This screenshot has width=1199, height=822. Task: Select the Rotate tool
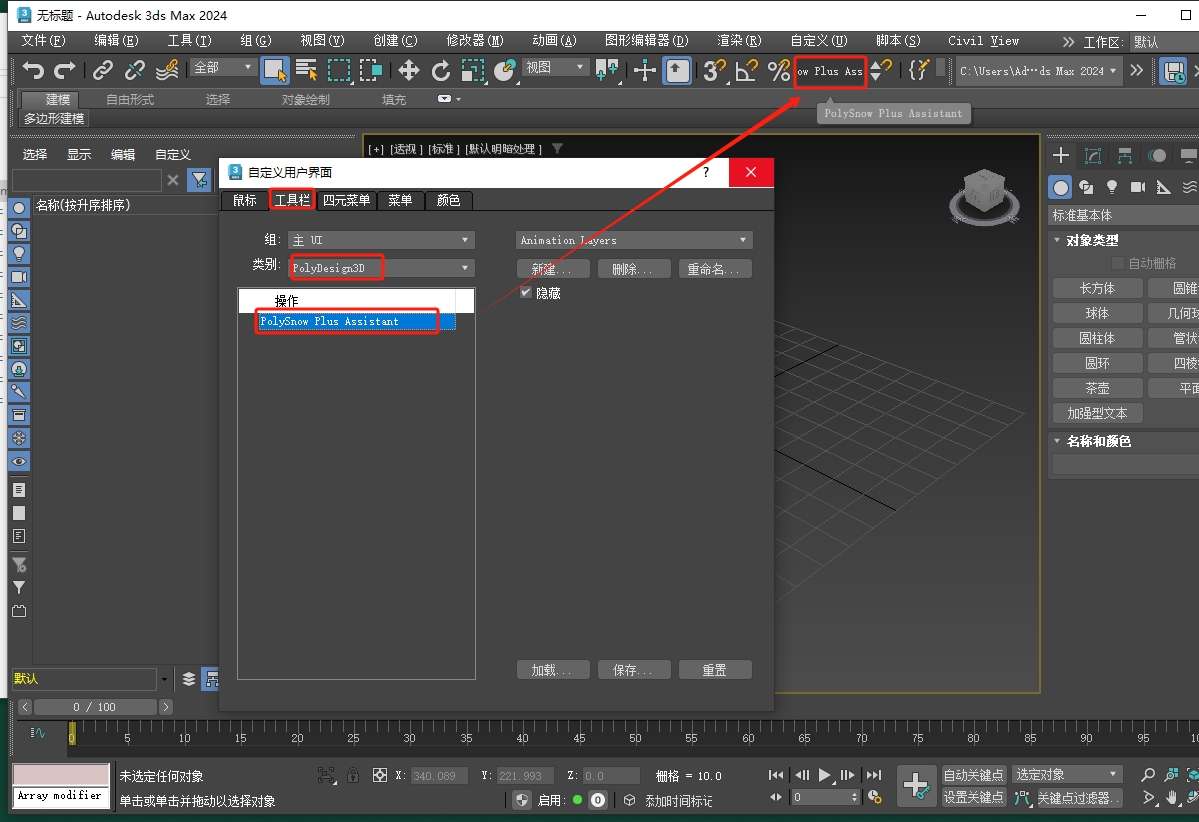tap(440, 71)
